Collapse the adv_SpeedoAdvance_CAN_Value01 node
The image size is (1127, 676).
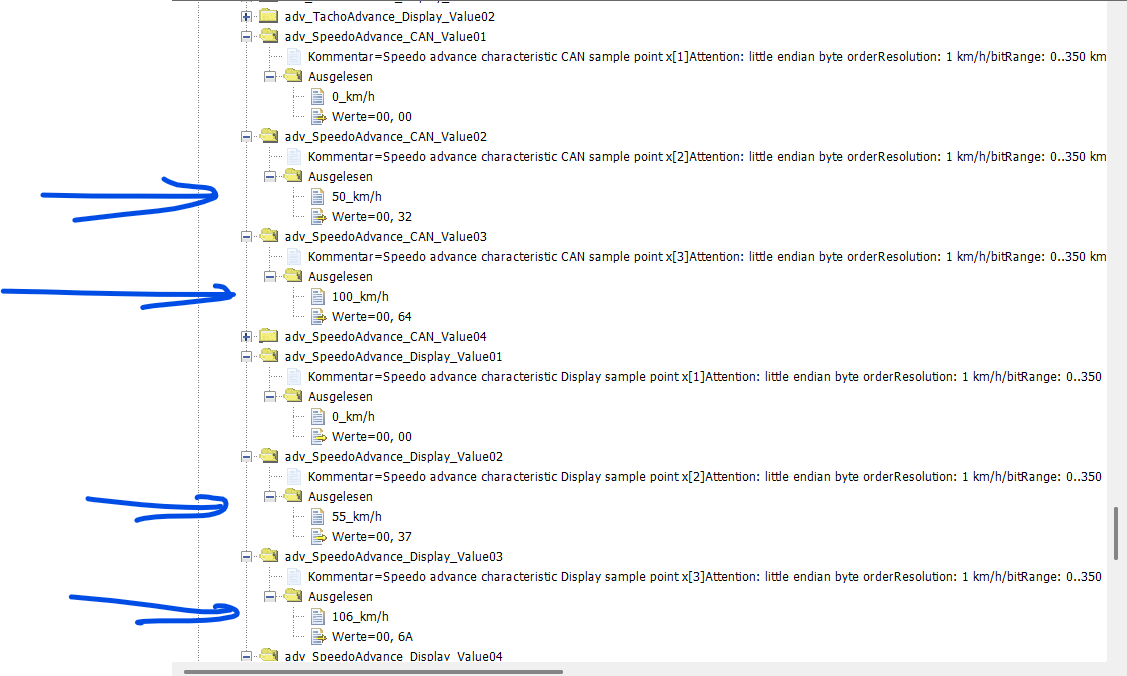pos(247,37)
